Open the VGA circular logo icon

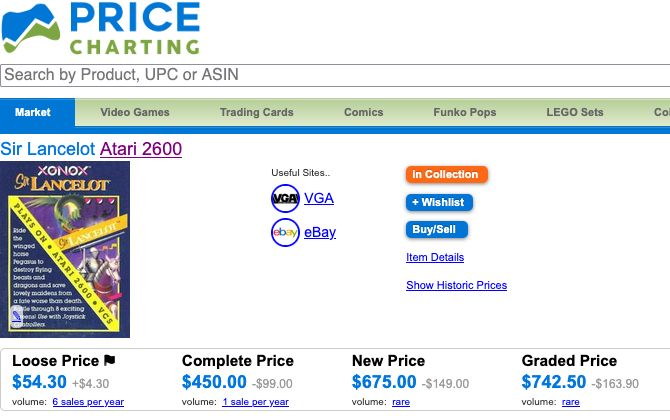click(285, 198)
